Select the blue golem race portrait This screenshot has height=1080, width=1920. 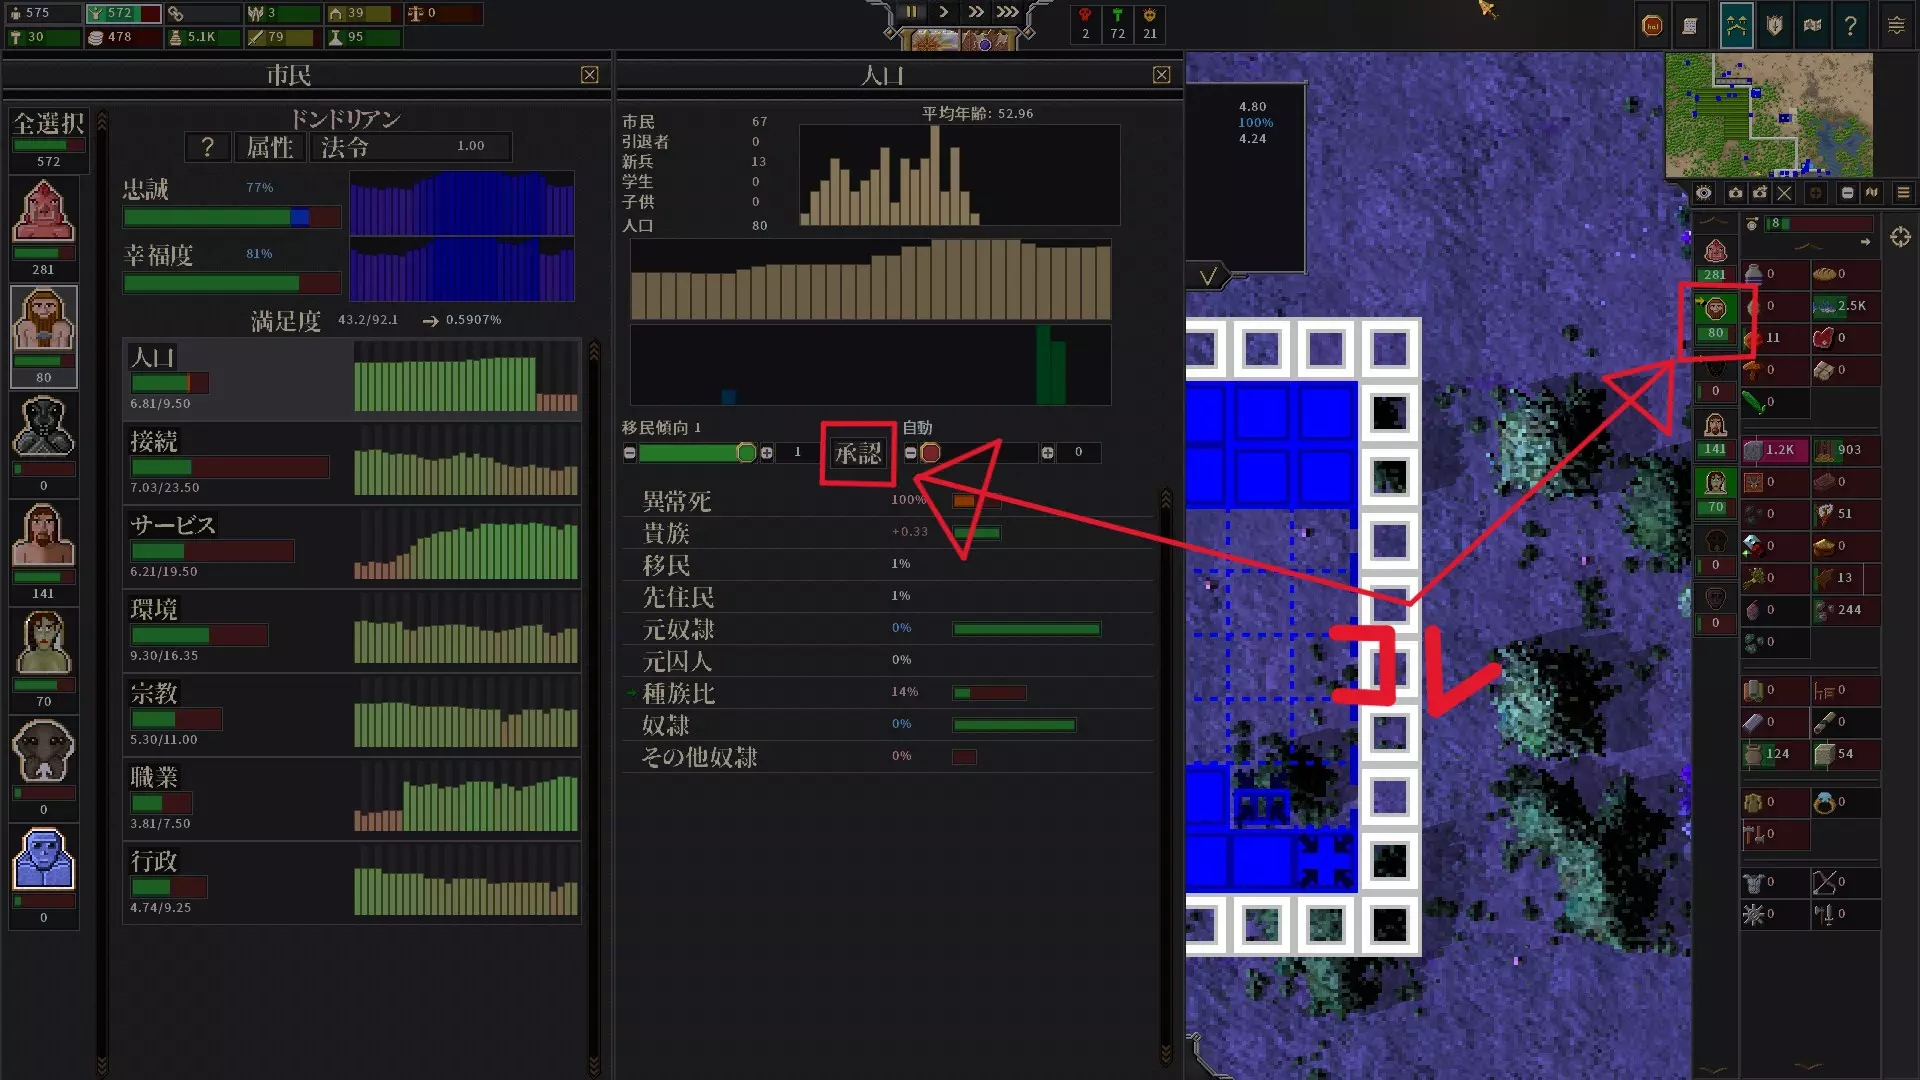[43, 860]
